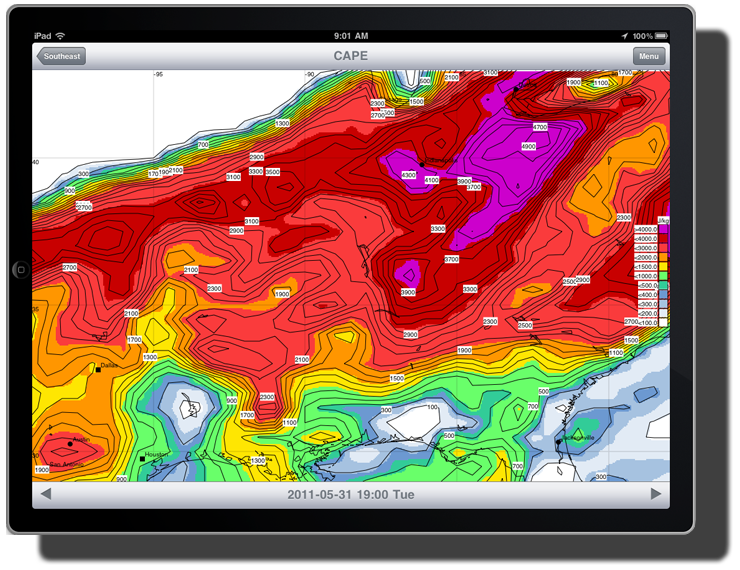Tap the Dallas city marker
This screenshot has width=740, height=570.
98,368
